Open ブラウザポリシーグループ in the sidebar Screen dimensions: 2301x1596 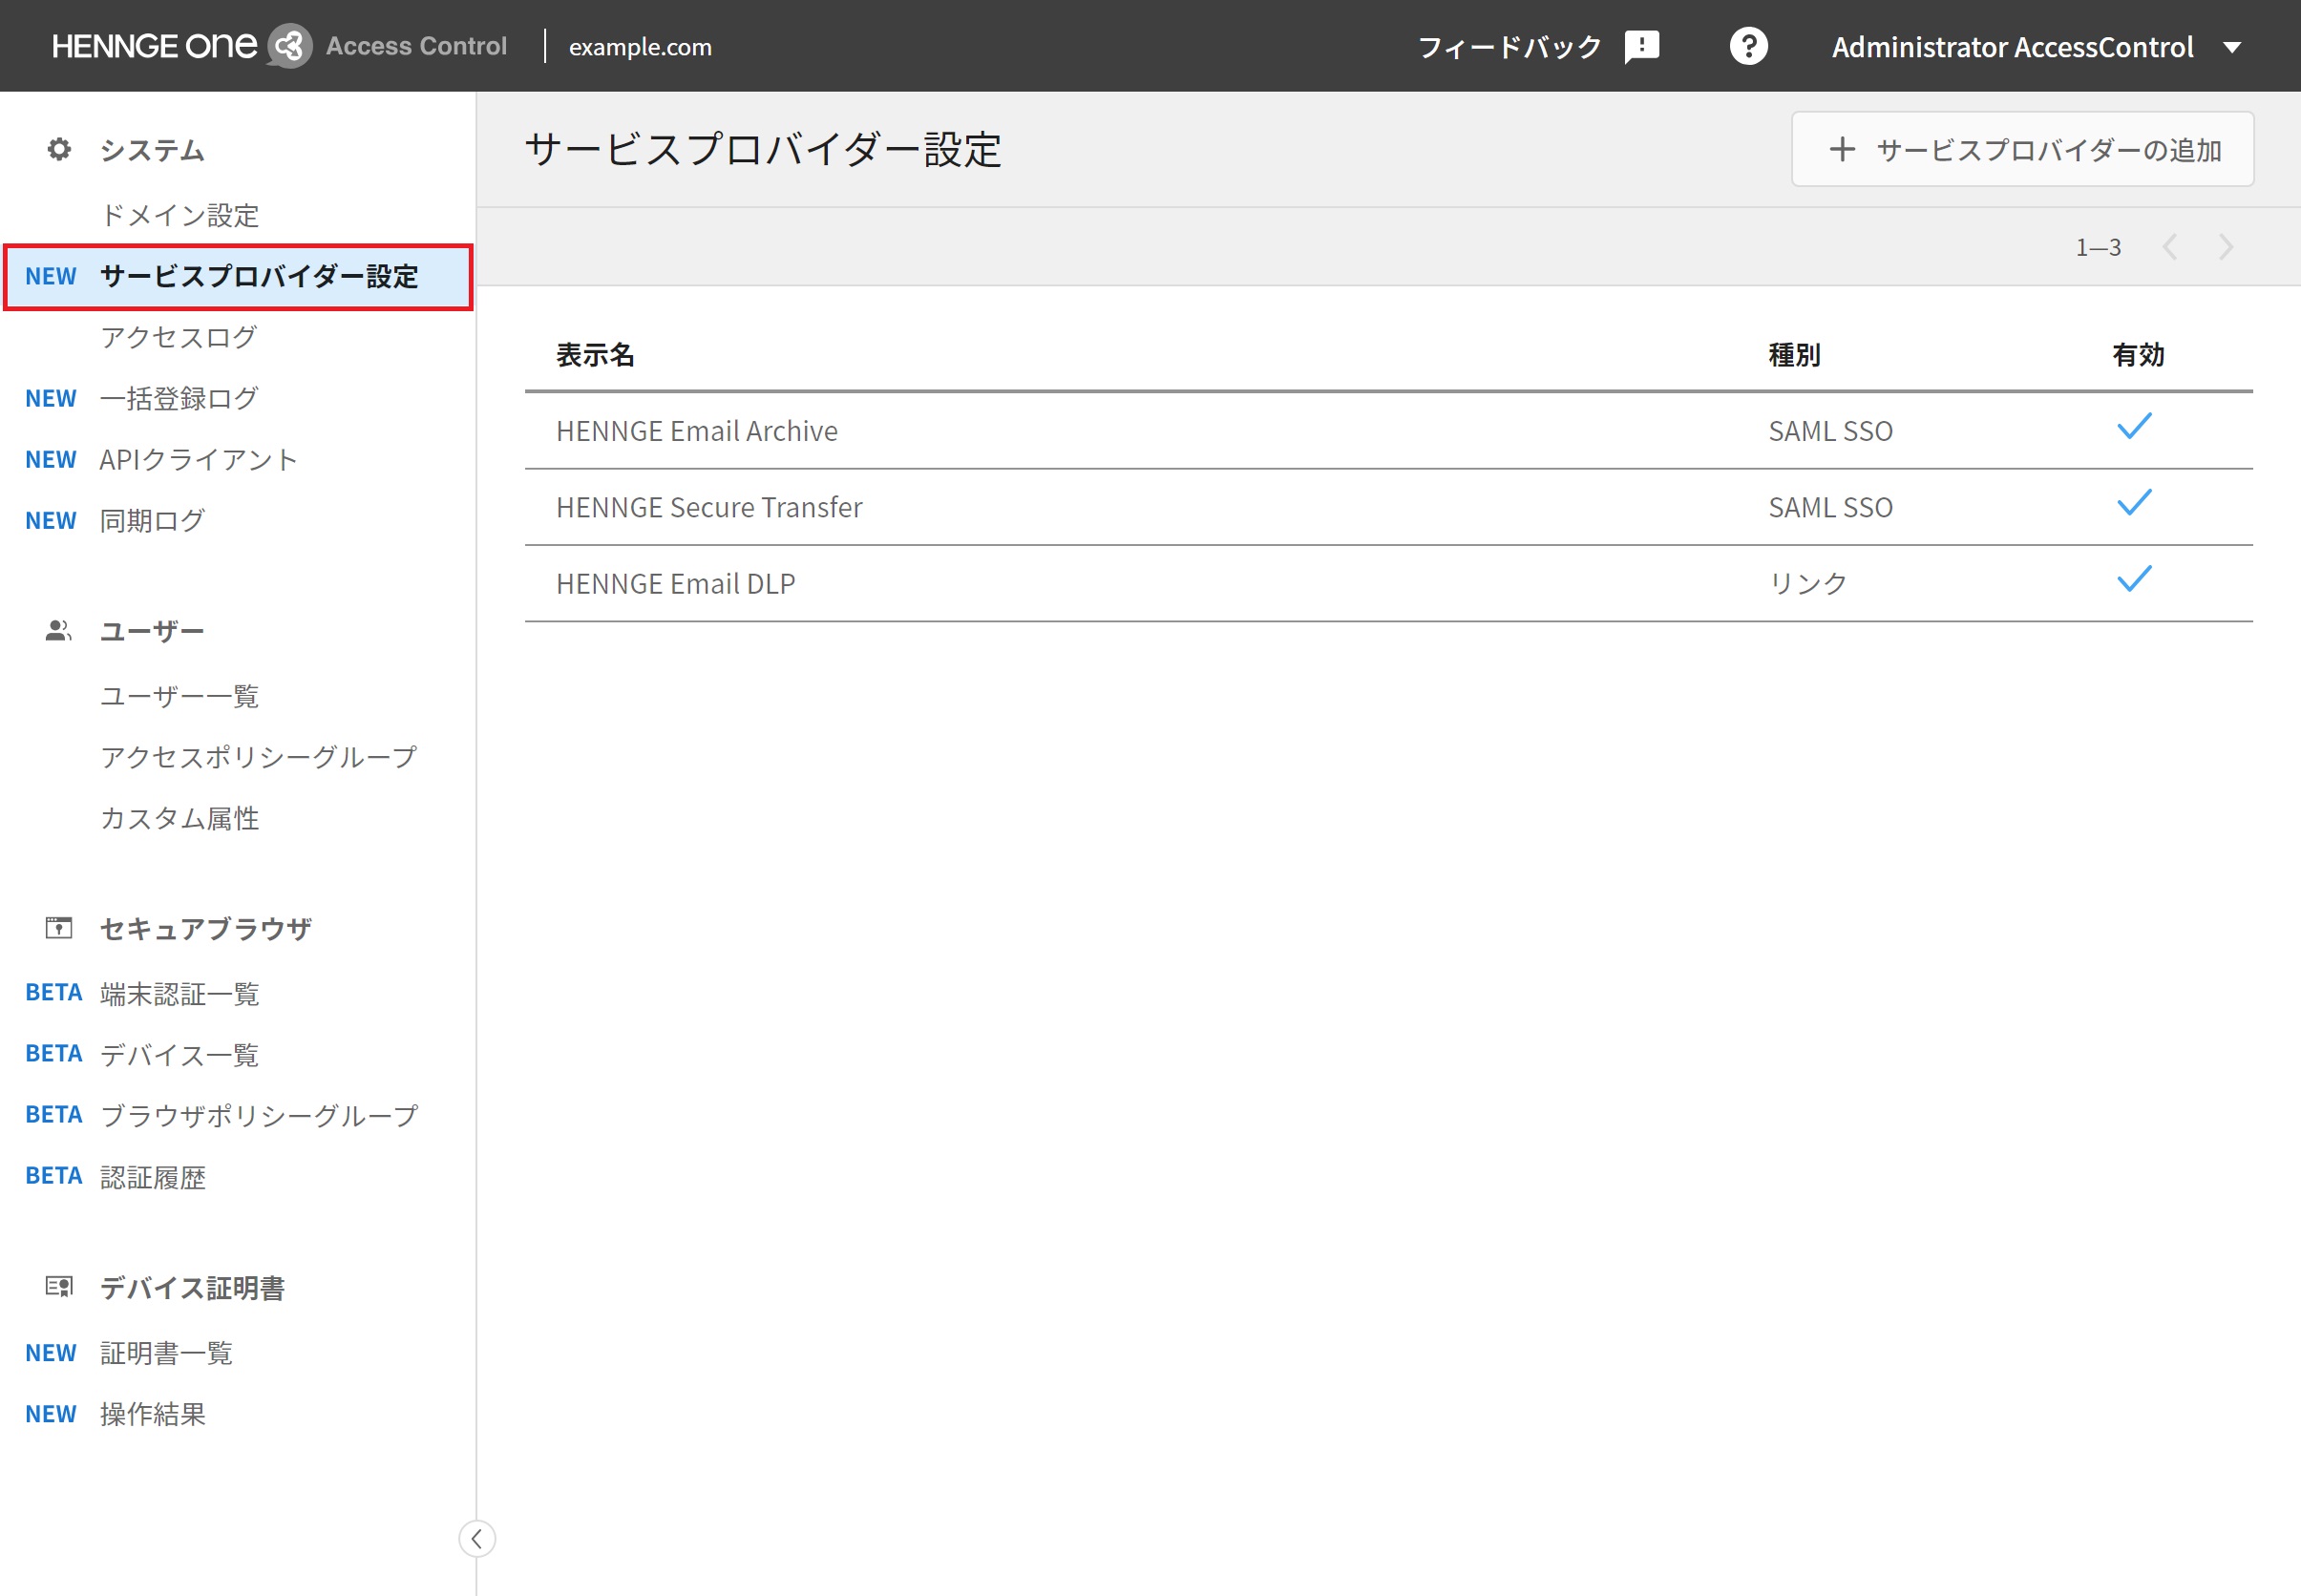click(259, 1115)
